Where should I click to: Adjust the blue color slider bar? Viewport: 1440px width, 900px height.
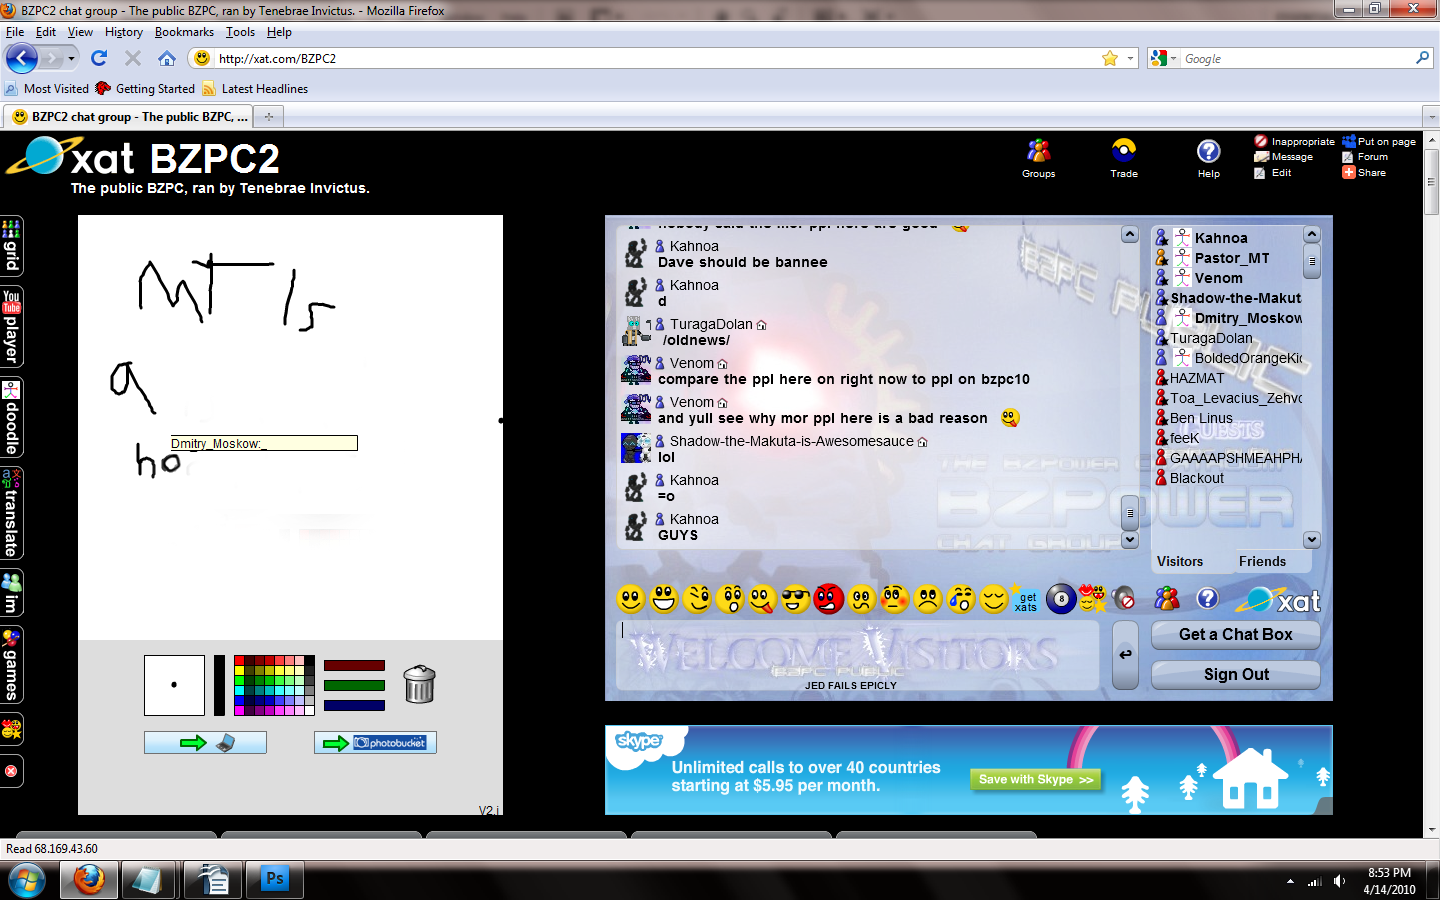point(354,705)
